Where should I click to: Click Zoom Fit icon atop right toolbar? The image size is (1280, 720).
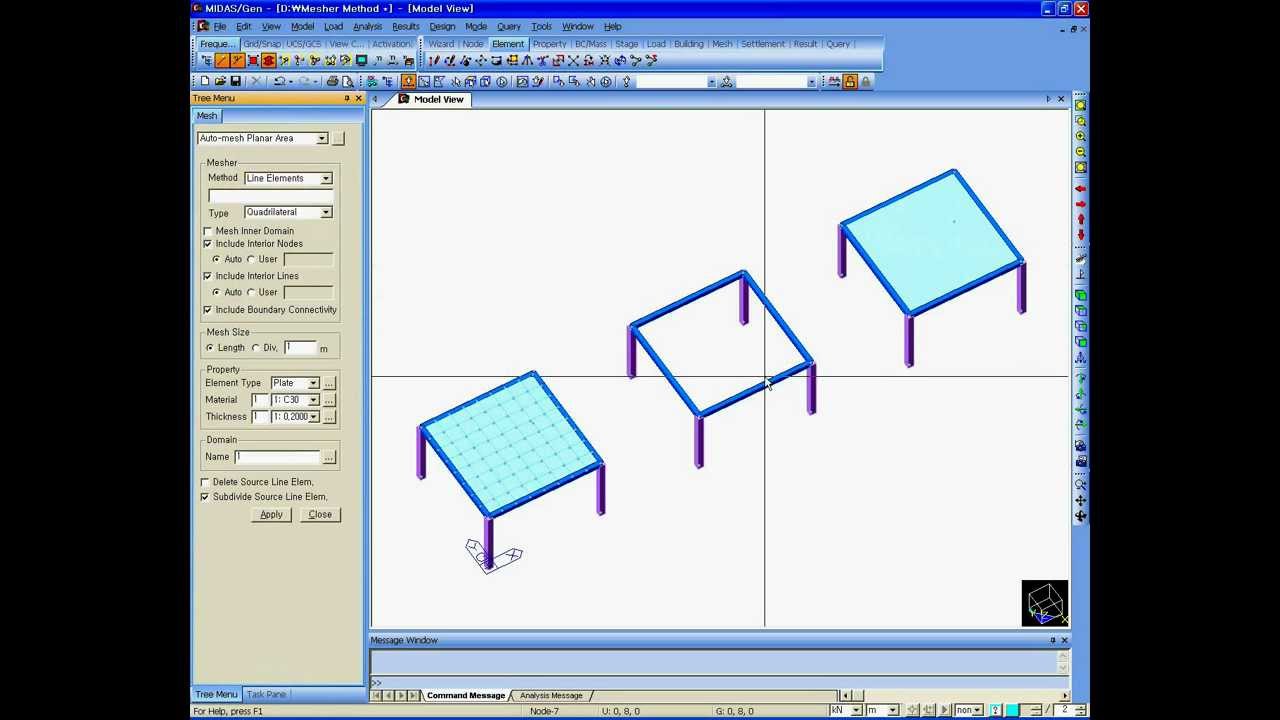pos(1080,105)
